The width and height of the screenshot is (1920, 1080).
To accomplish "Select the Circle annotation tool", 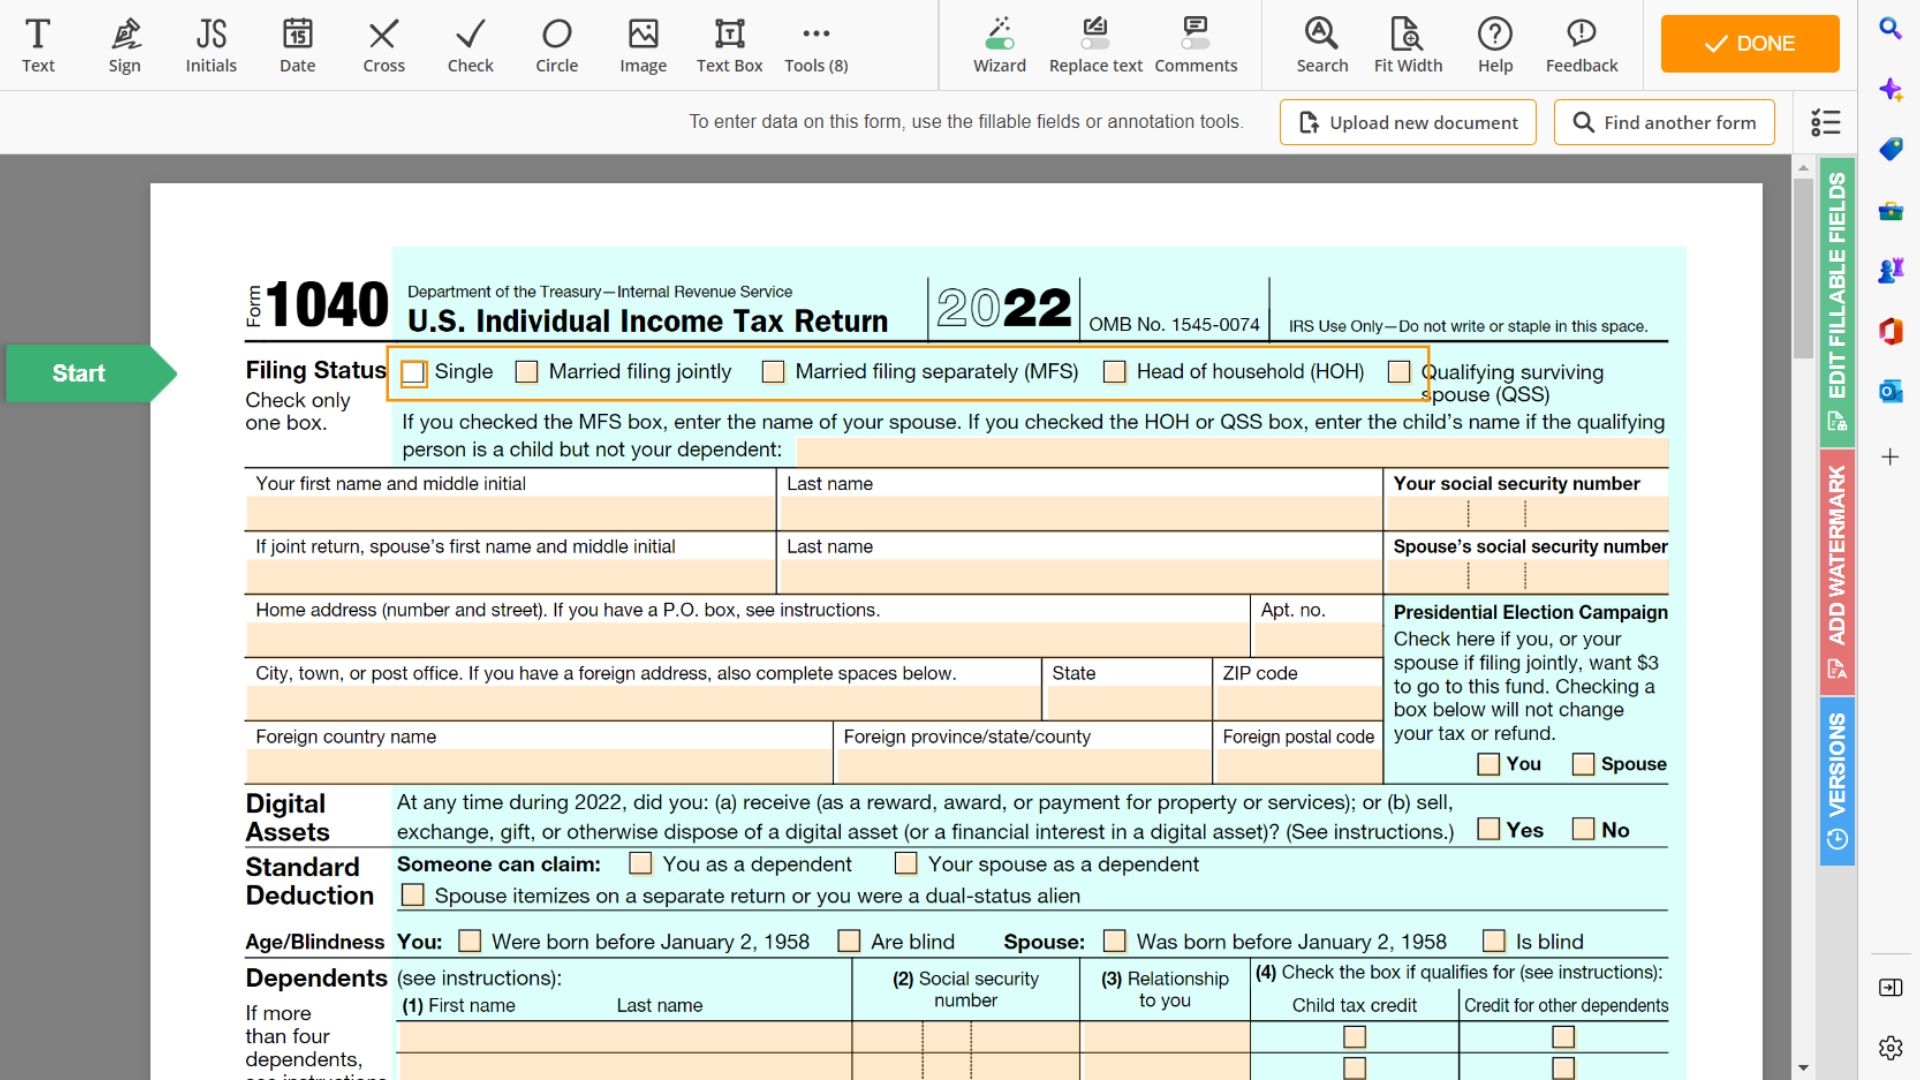I will coord(557,44).
